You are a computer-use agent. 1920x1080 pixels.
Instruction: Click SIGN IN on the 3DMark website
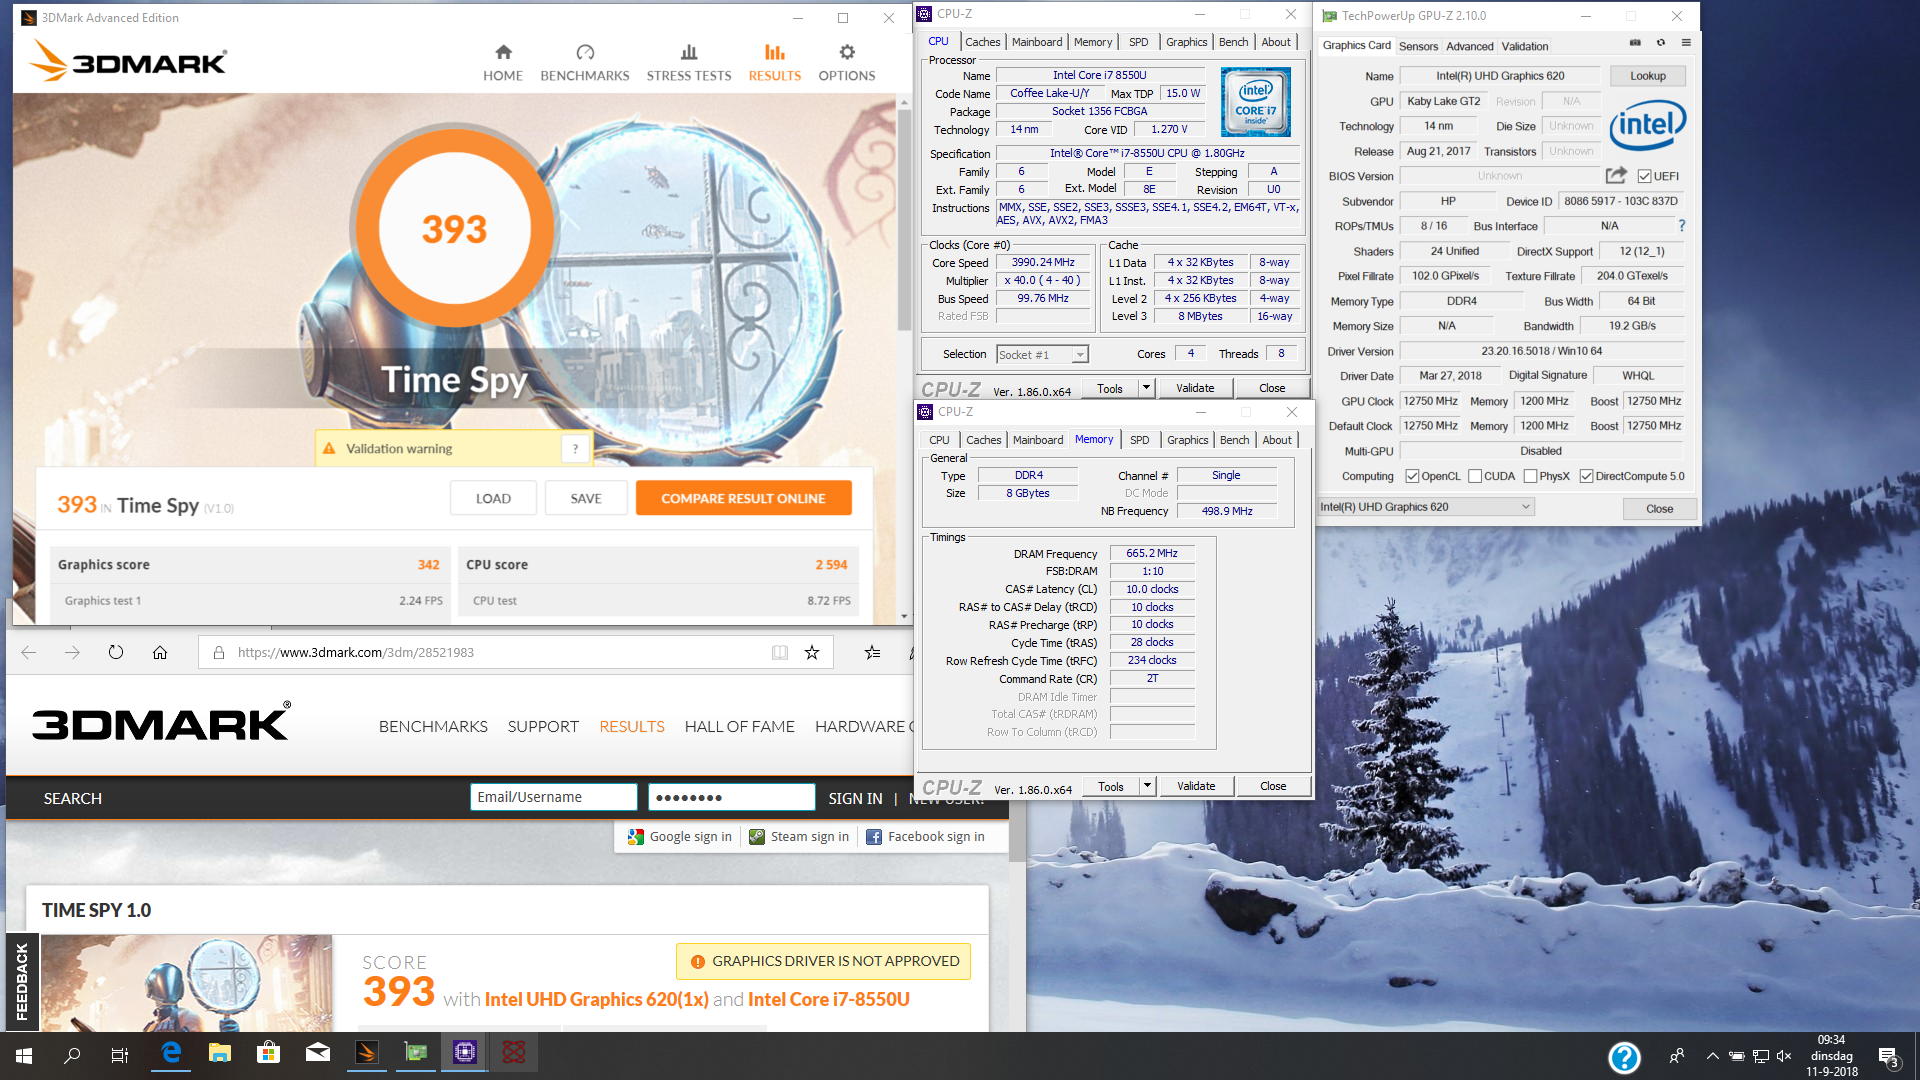point(855,798)
